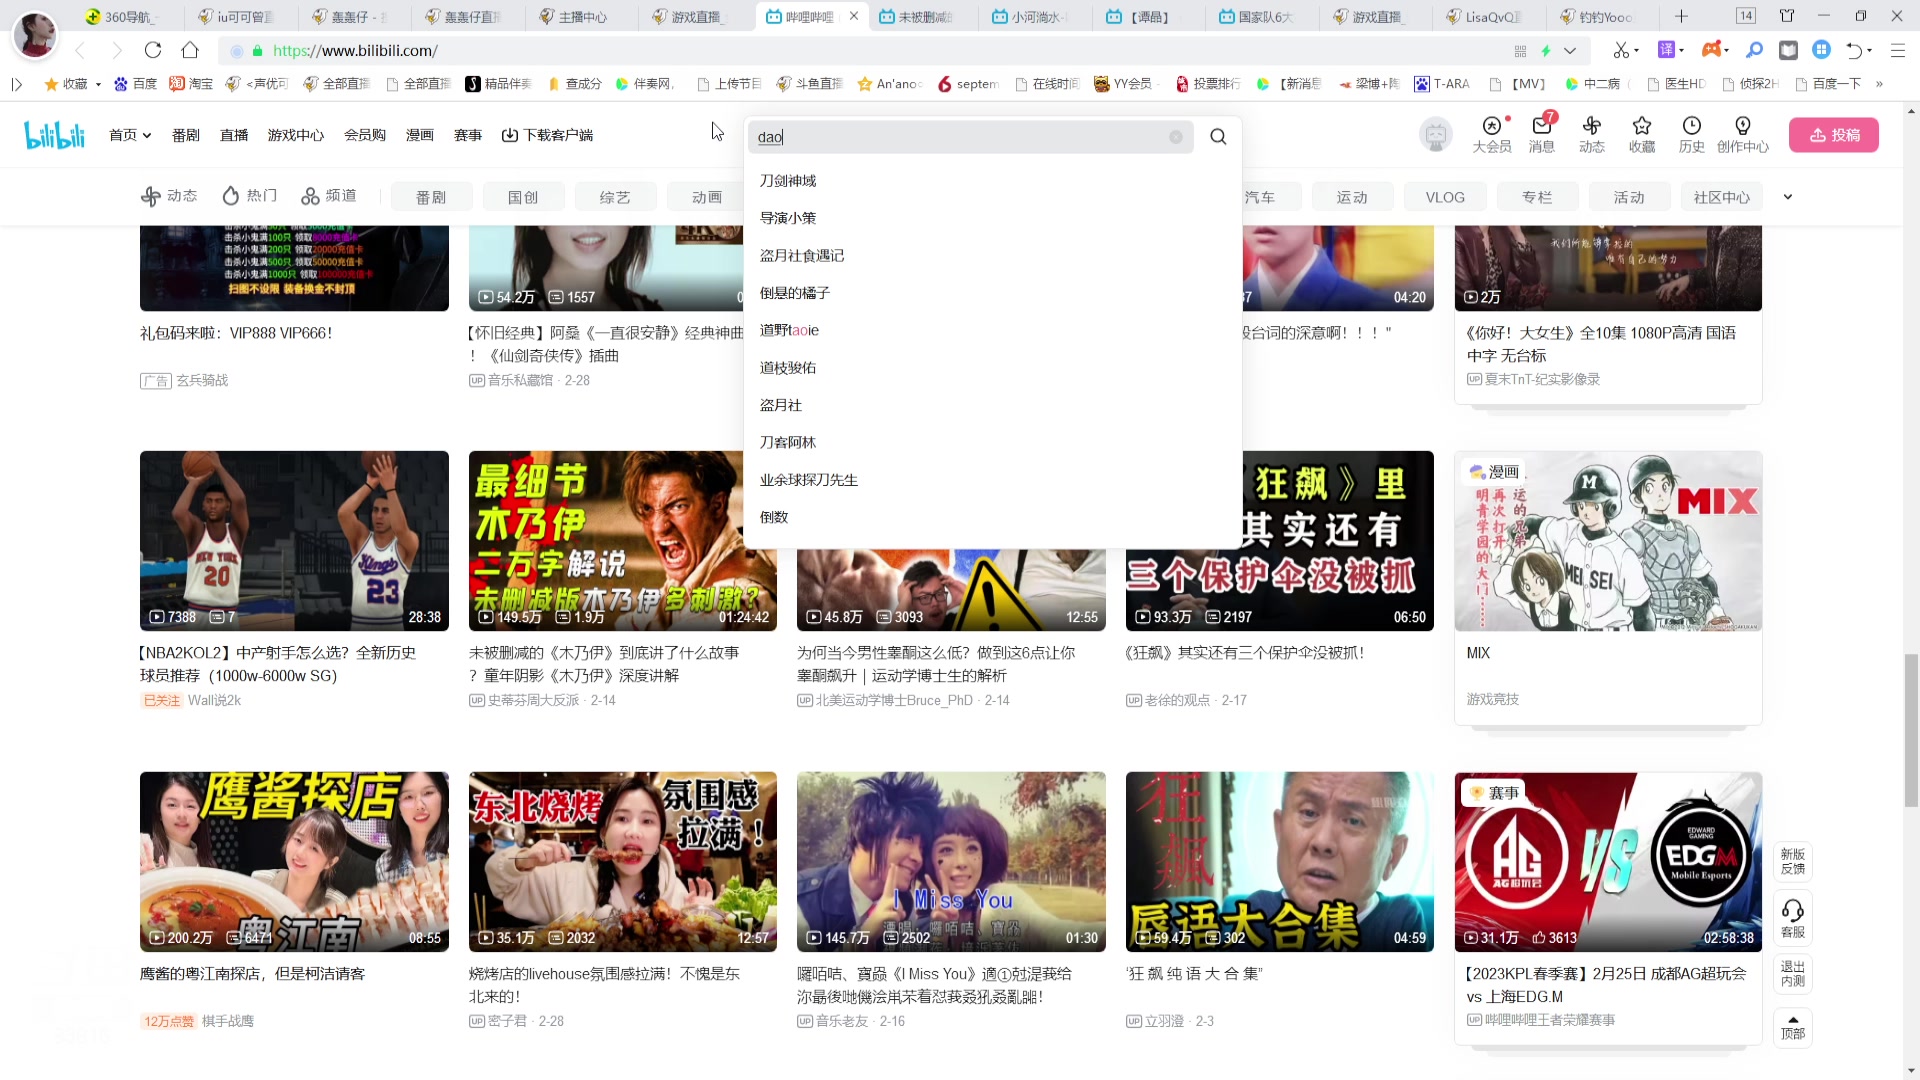Open uploader link Wall说2k

(214, 700)
